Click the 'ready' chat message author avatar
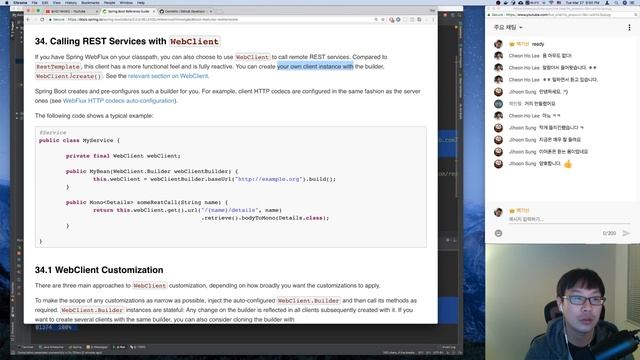640x360 pixels. [498, 44]
